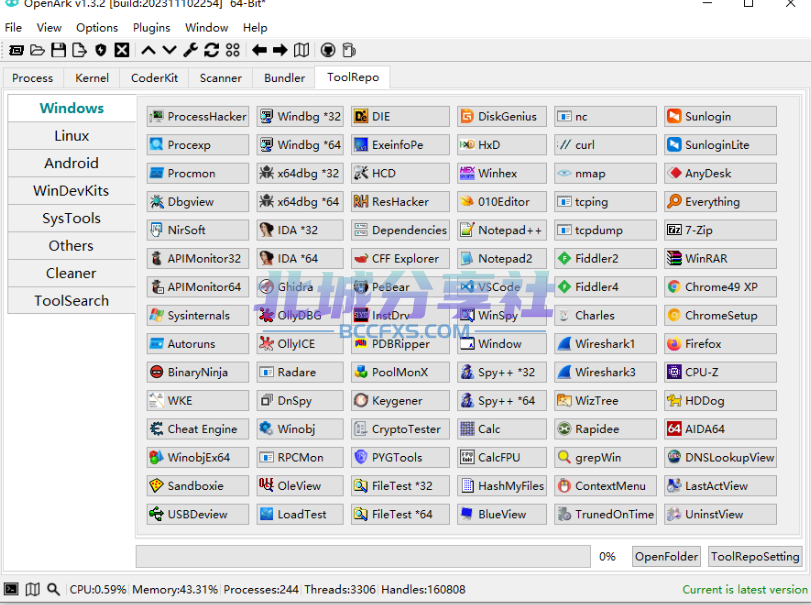The width and height of the screenshot is (811, 605).
Task: Launch AnyDesk tool
Action: pyautogui.click(x=720, y=173)
